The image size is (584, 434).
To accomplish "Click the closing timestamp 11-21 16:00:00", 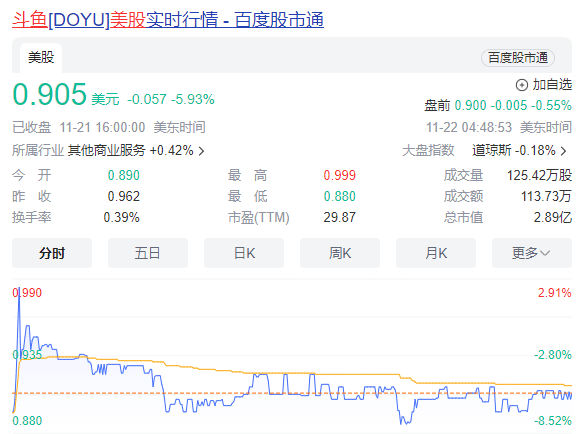I will click(x=102, y=127).
